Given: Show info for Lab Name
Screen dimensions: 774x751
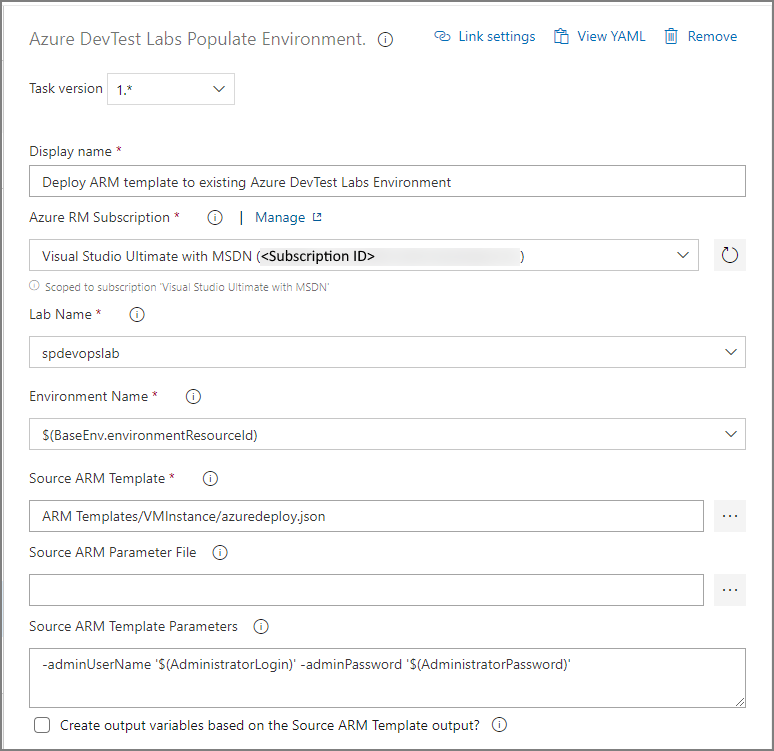Looking at the screenshot, I should click(x=137, y=315).
